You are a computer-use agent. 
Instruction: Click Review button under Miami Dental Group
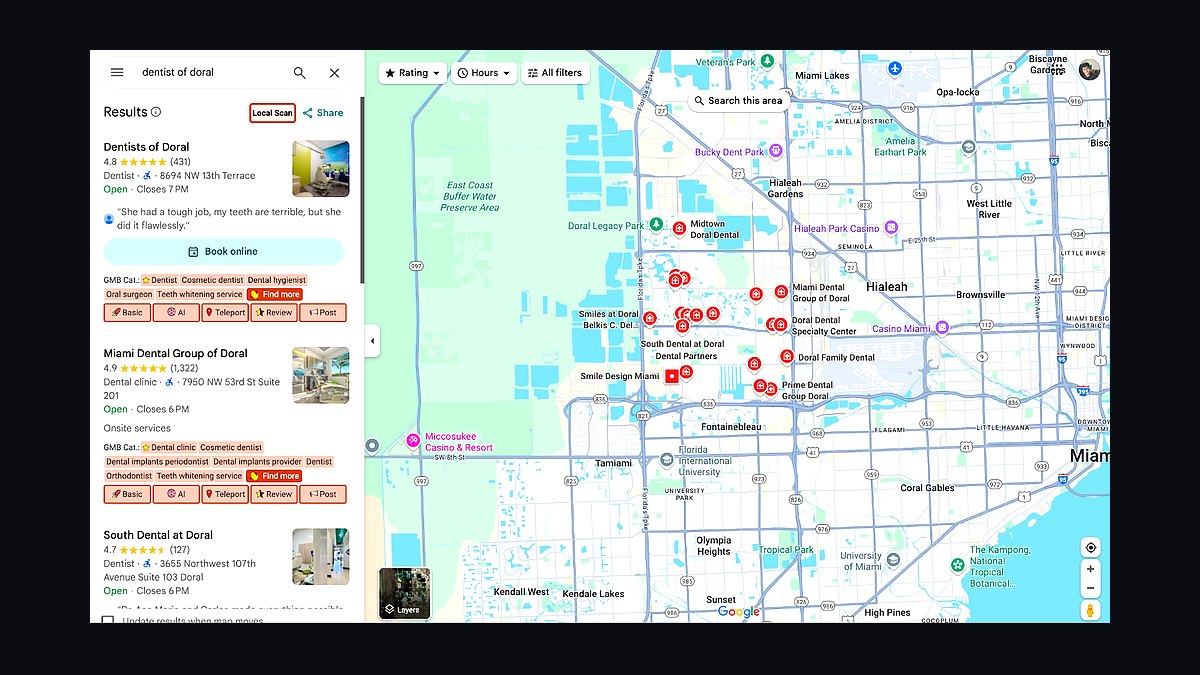coord(273,494)
